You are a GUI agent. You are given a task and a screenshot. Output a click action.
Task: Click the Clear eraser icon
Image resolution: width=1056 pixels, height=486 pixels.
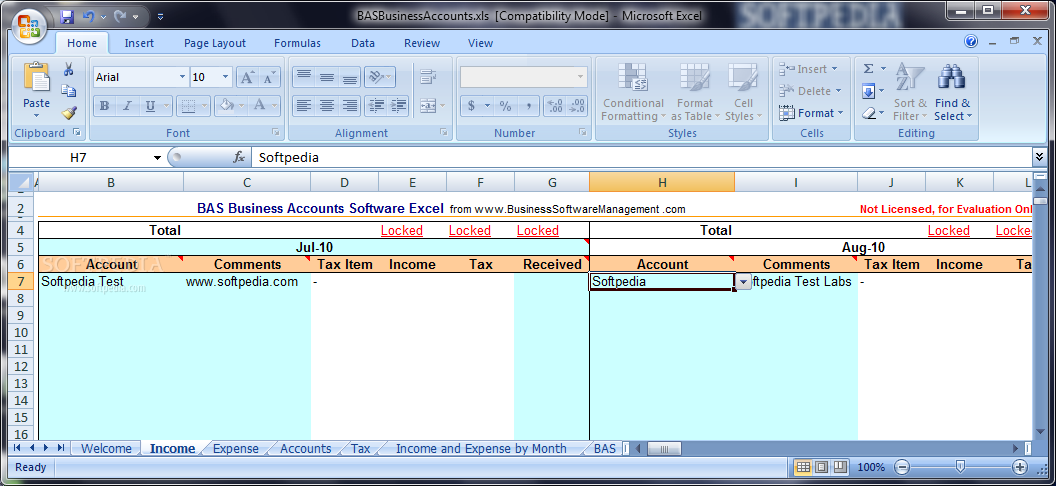tap(869, 113)
